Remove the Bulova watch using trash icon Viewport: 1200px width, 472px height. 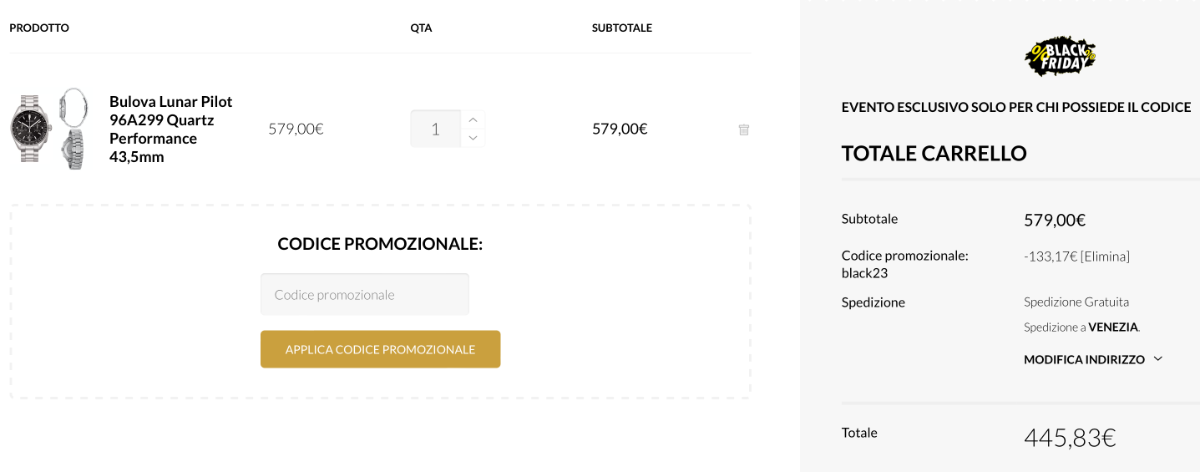[743, 129]
